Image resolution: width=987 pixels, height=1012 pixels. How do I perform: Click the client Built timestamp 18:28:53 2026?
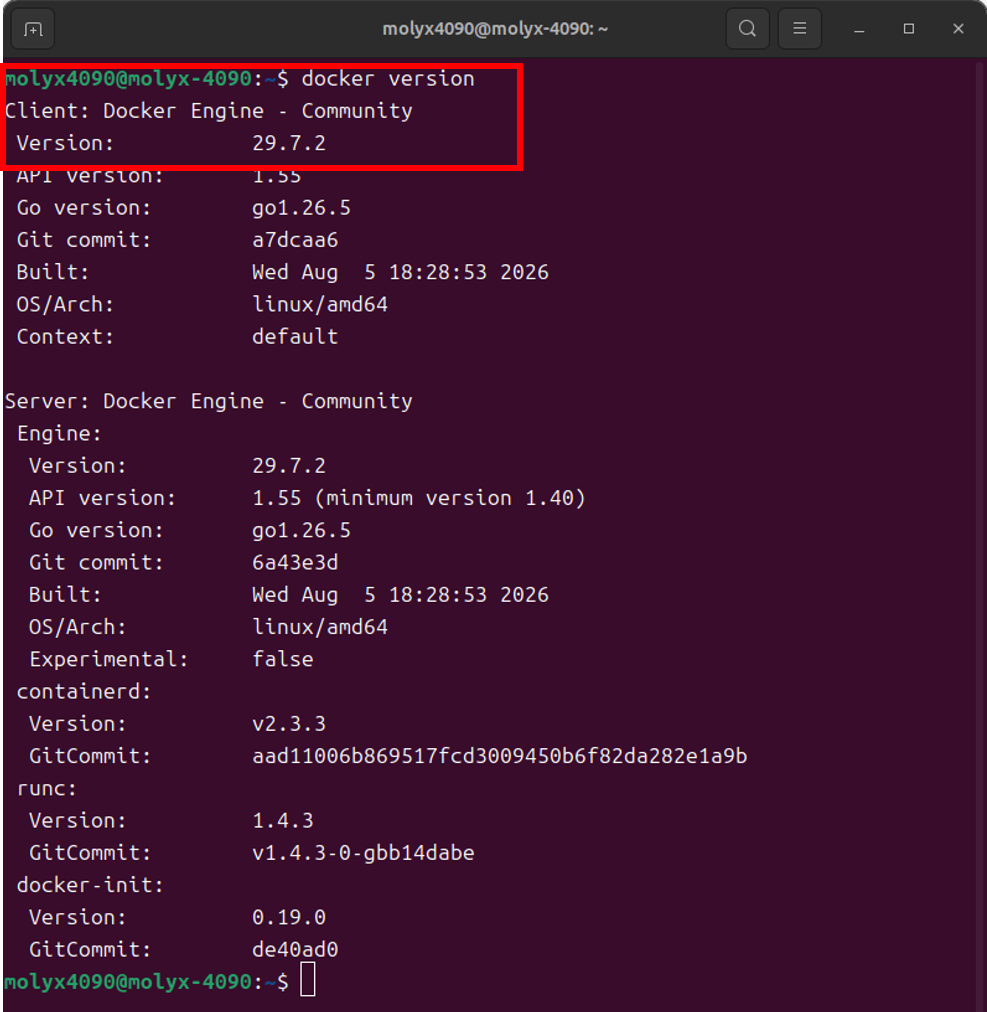[469, 272]
